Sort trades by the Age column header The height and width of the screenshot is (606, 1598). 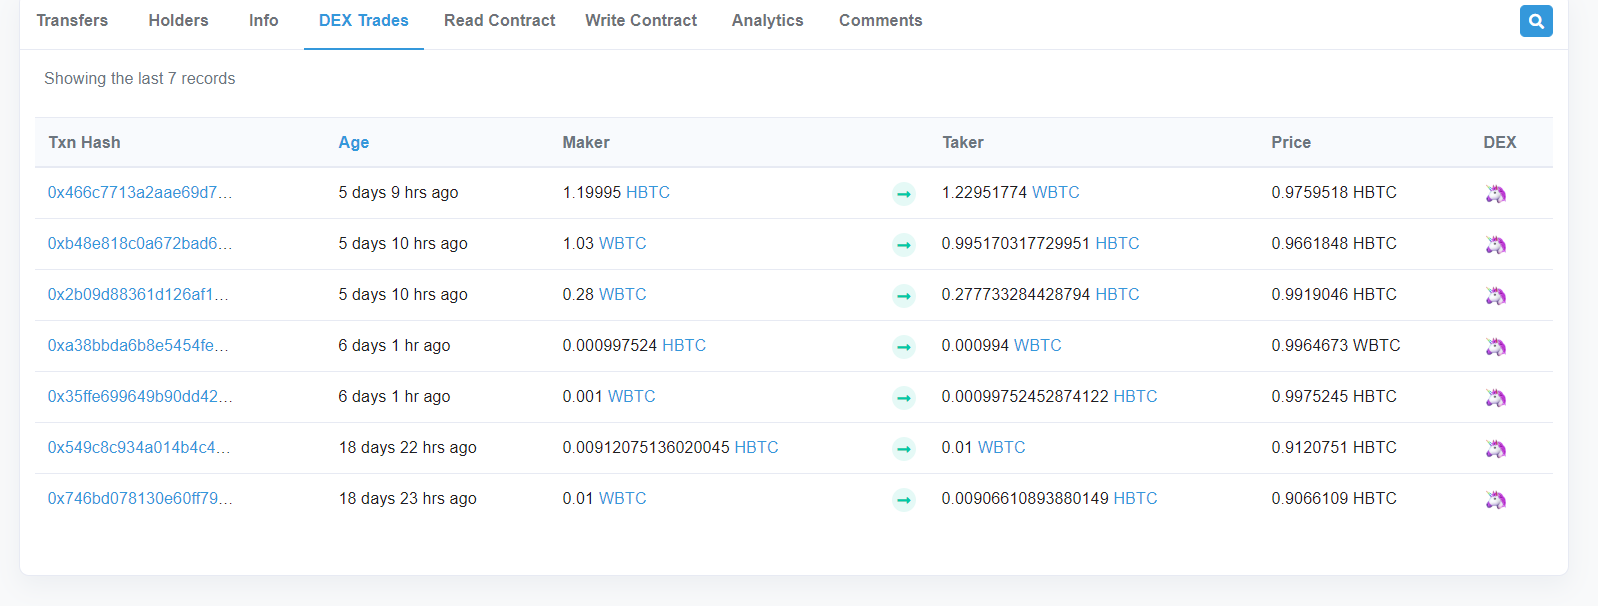(x=353, y=142)
